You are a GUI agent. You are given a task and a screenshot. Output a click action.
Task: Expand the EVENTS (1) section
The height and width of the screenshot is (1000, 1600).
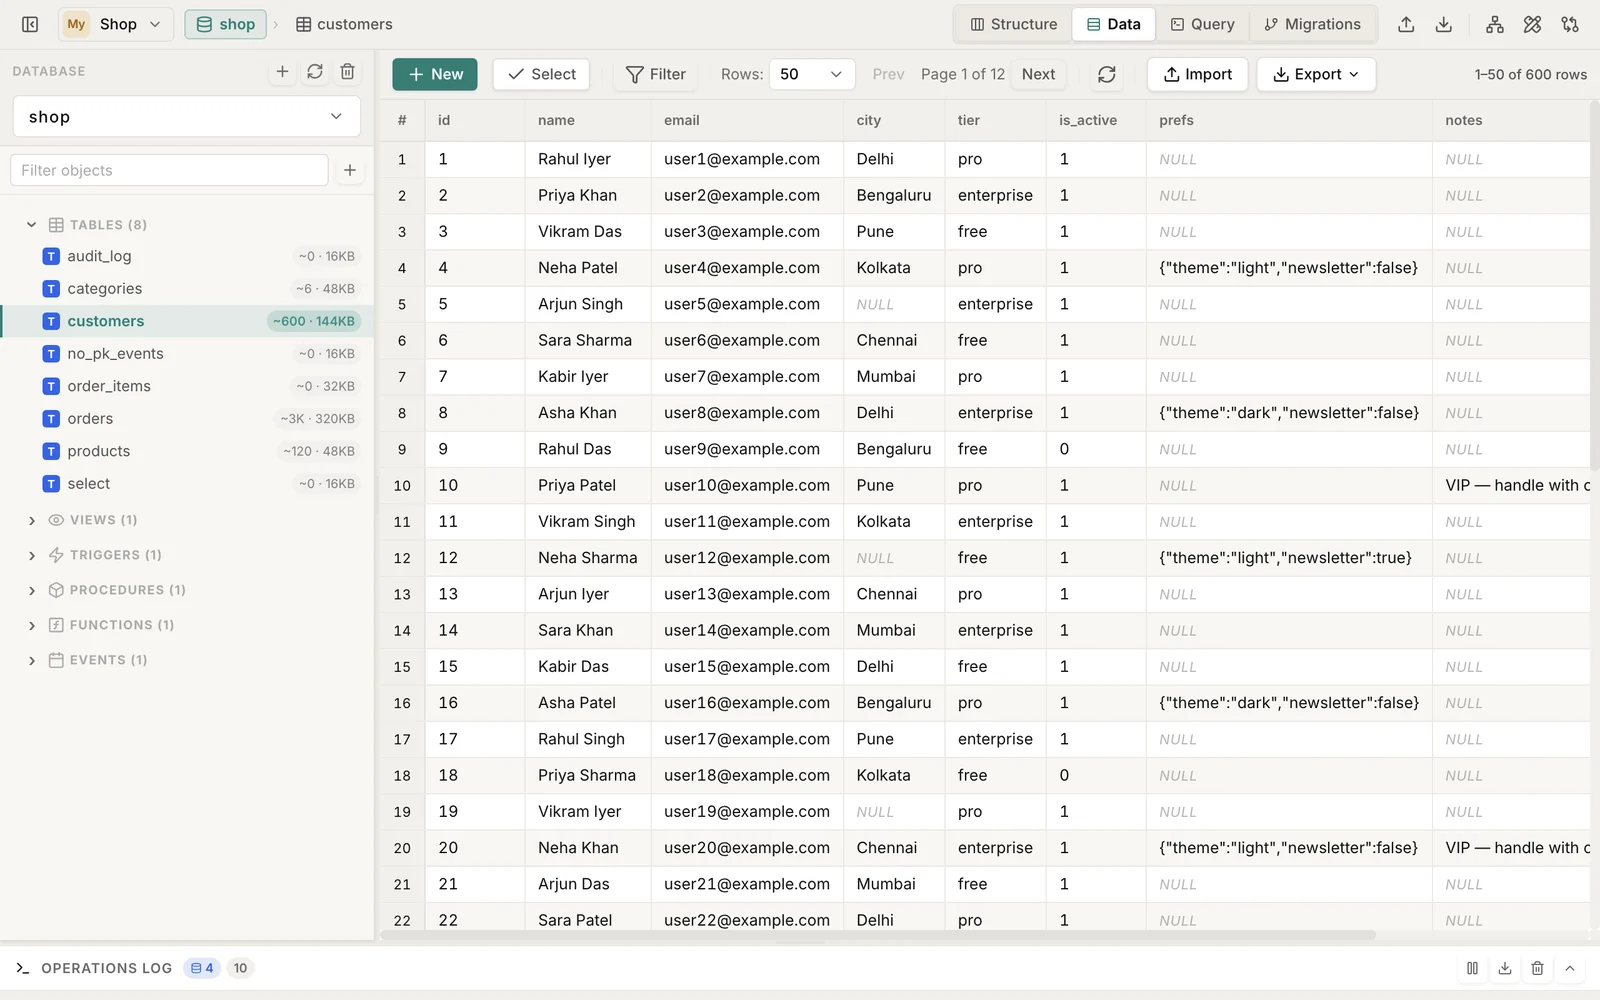point(31,660)
